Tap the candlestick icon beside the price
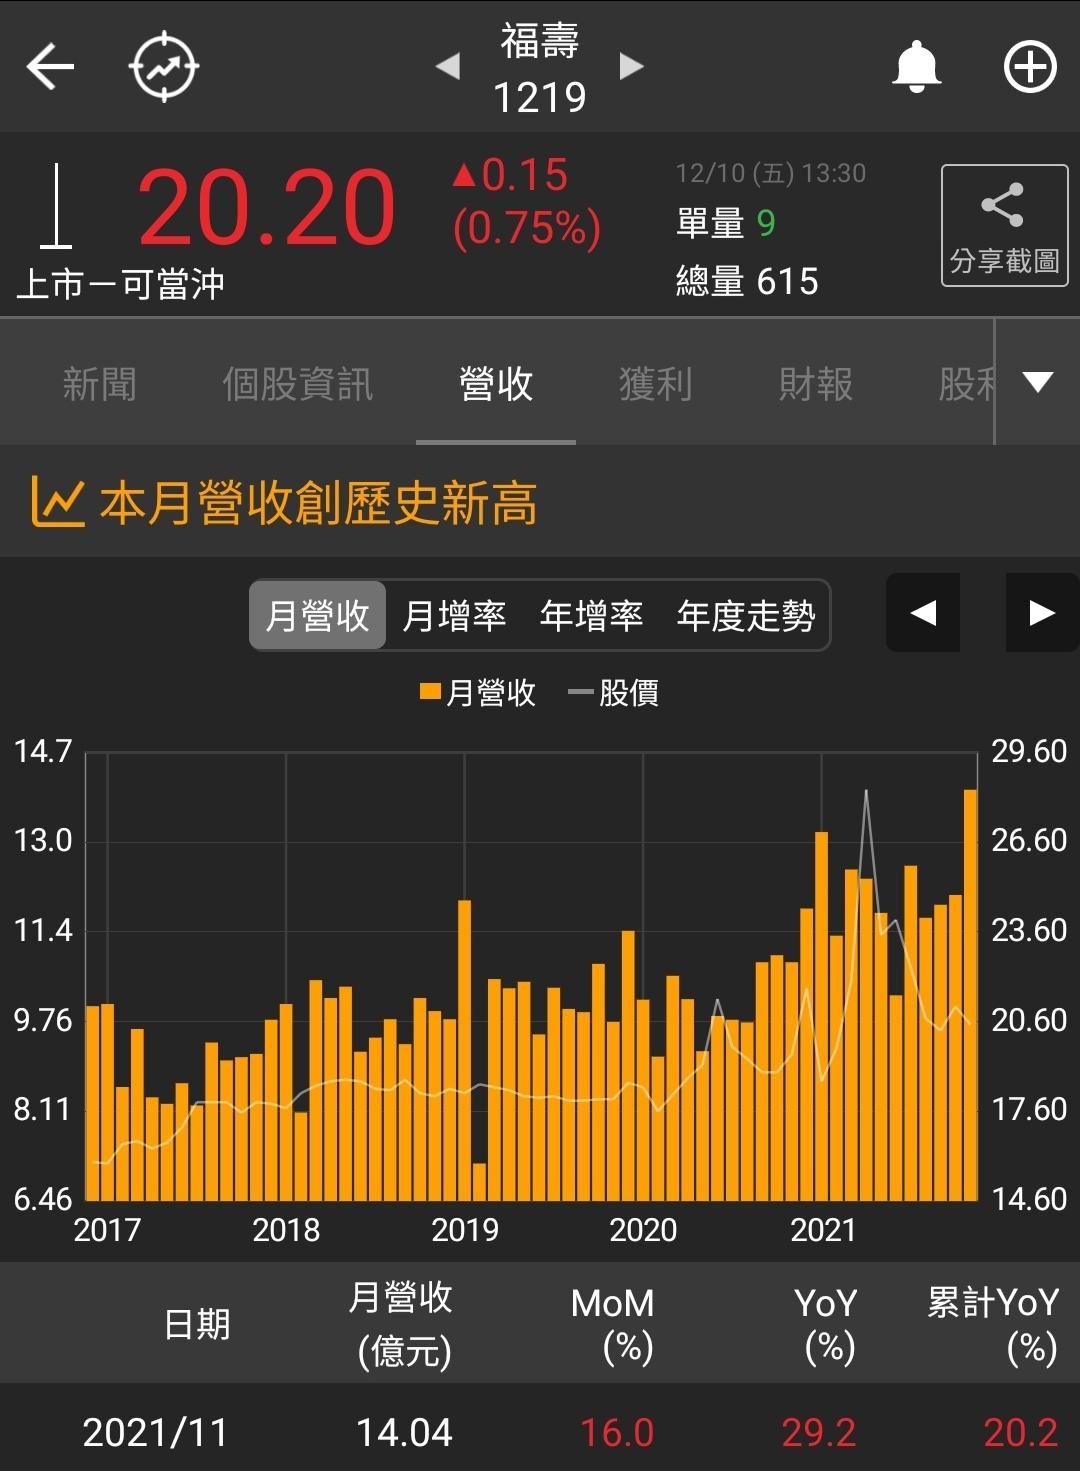Viewport: 1080px width, 1471px height. point(56,206)
